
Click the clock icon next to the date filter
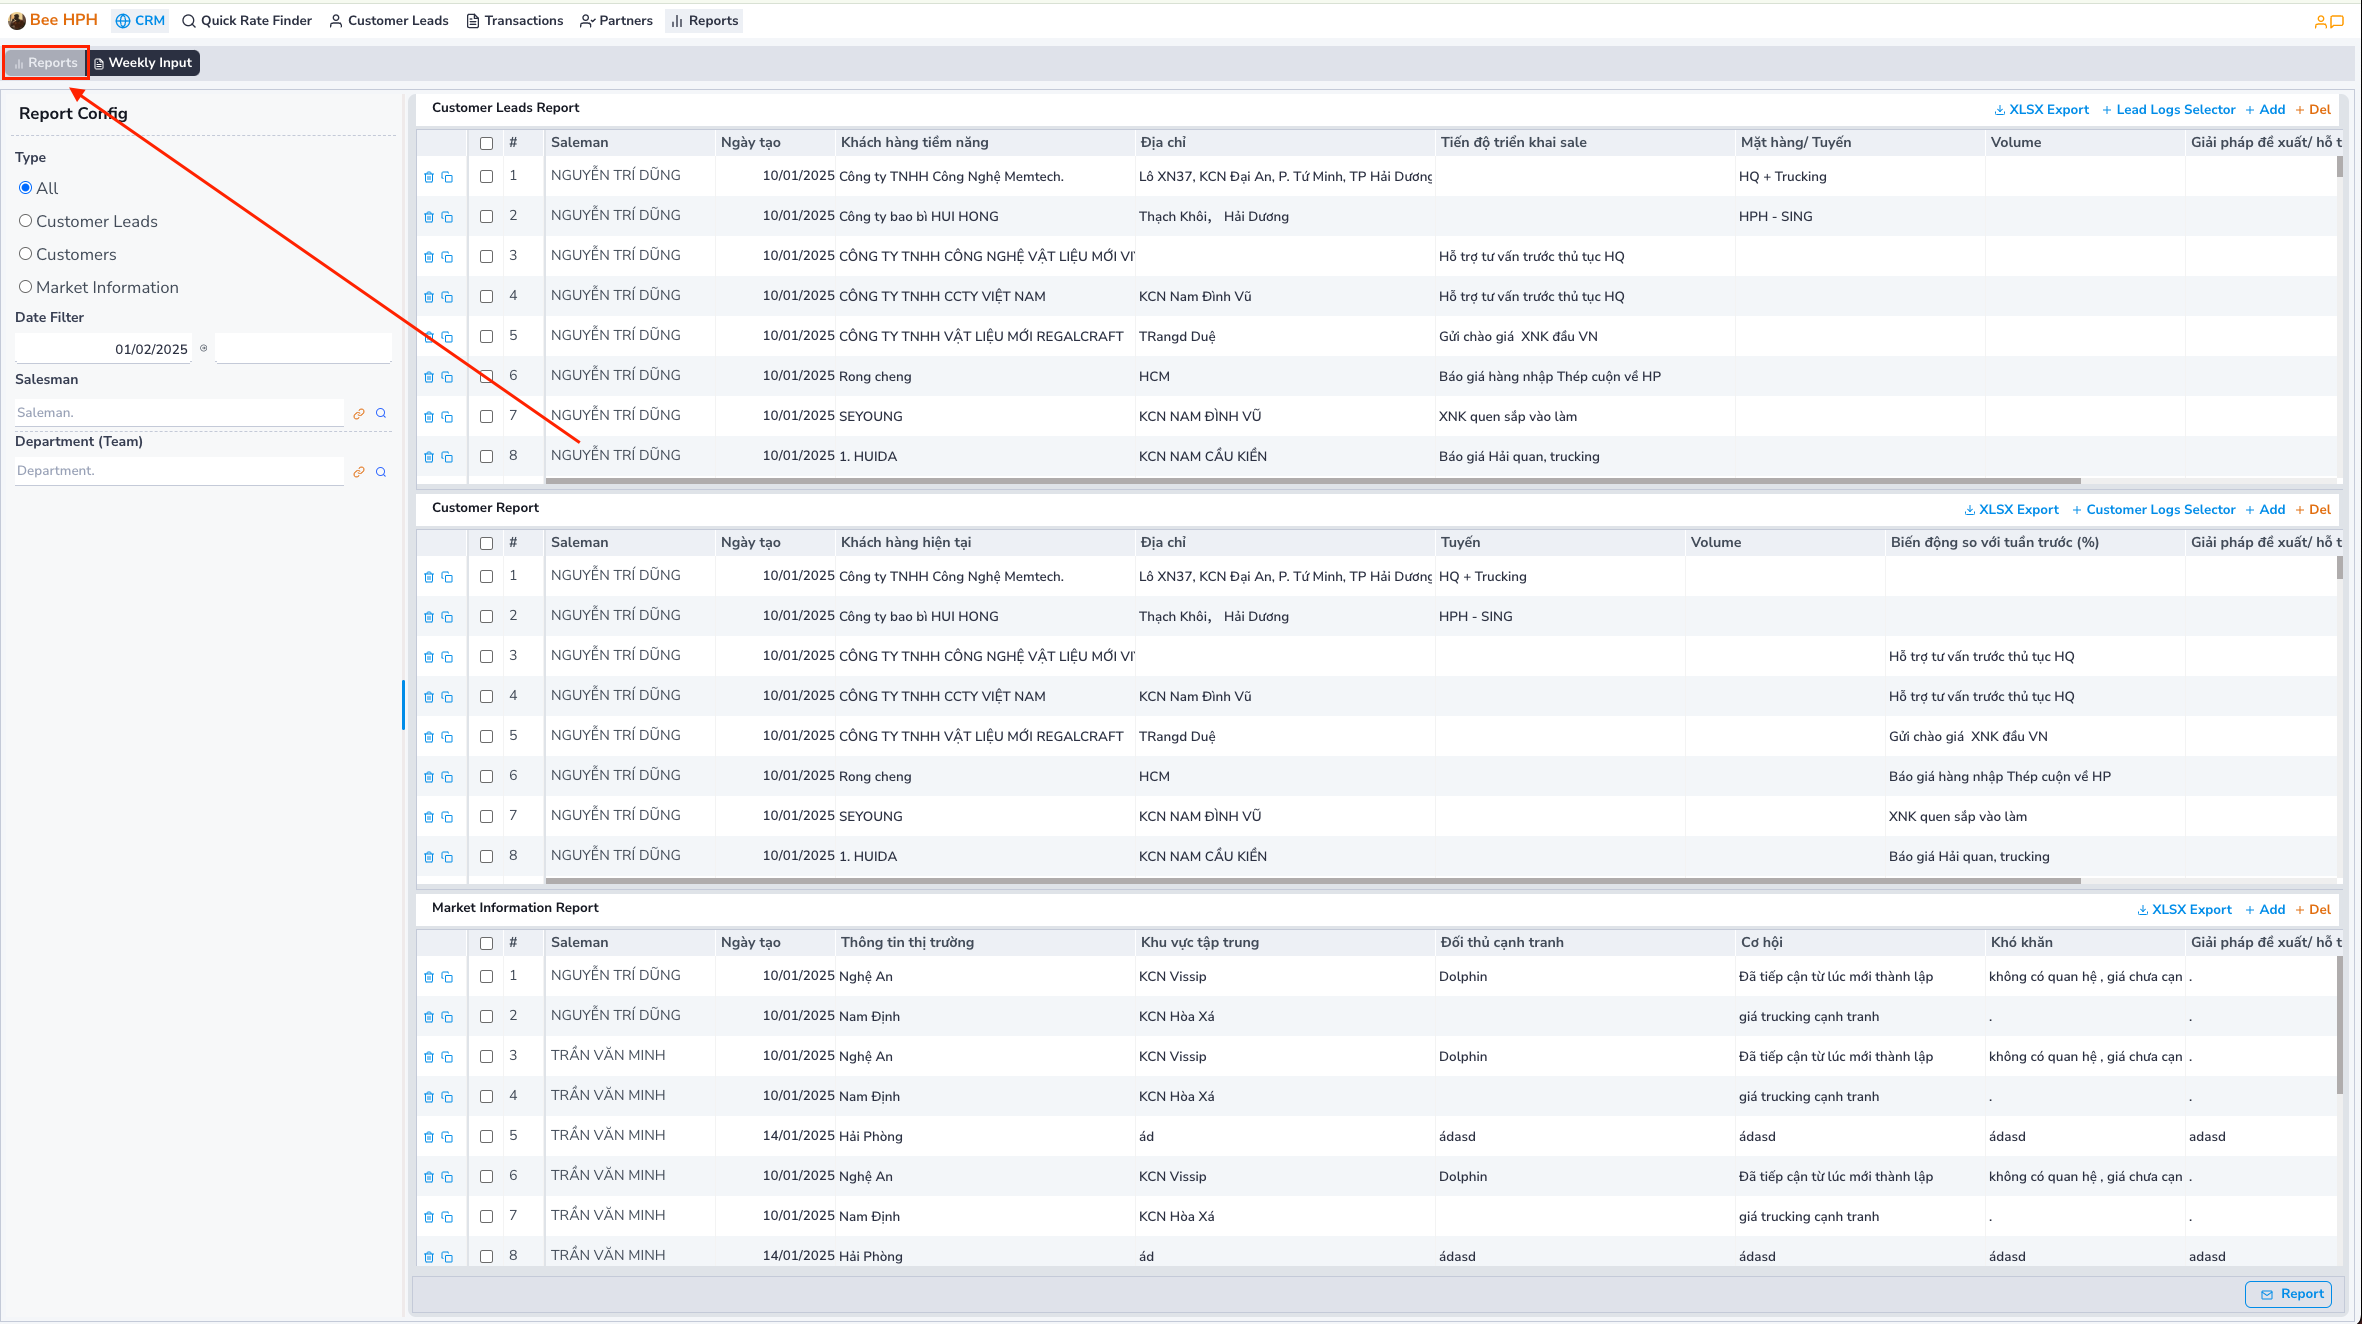click(x=204, y=348)
